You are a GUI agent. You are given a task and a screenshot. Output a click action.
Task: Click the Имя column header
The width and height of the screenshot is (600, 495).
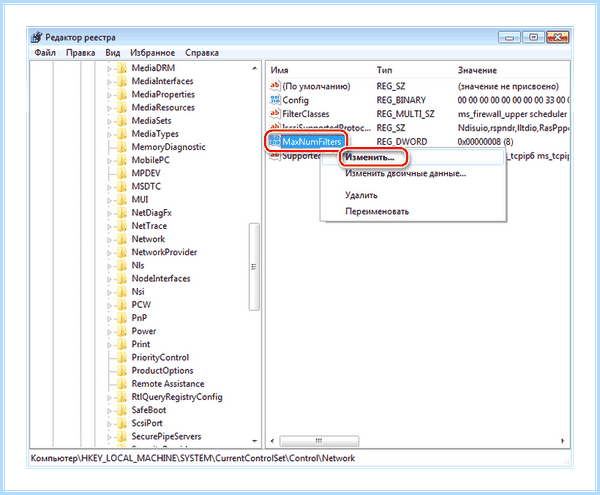click(279, 70)
